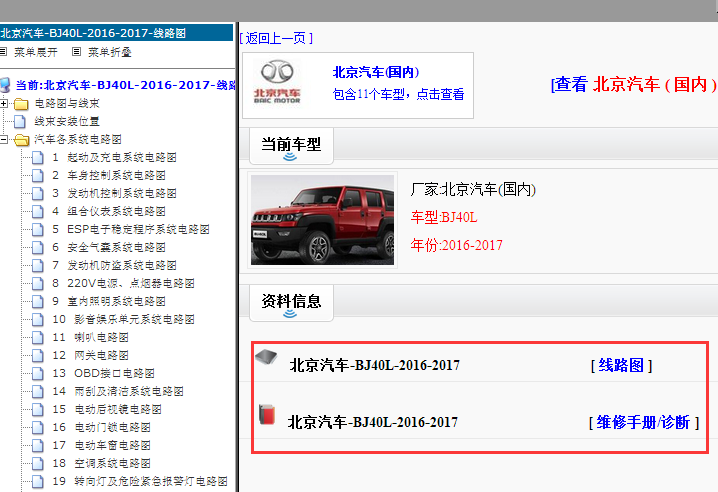Click page icon of 9 室内照明系统电路图

38,301
